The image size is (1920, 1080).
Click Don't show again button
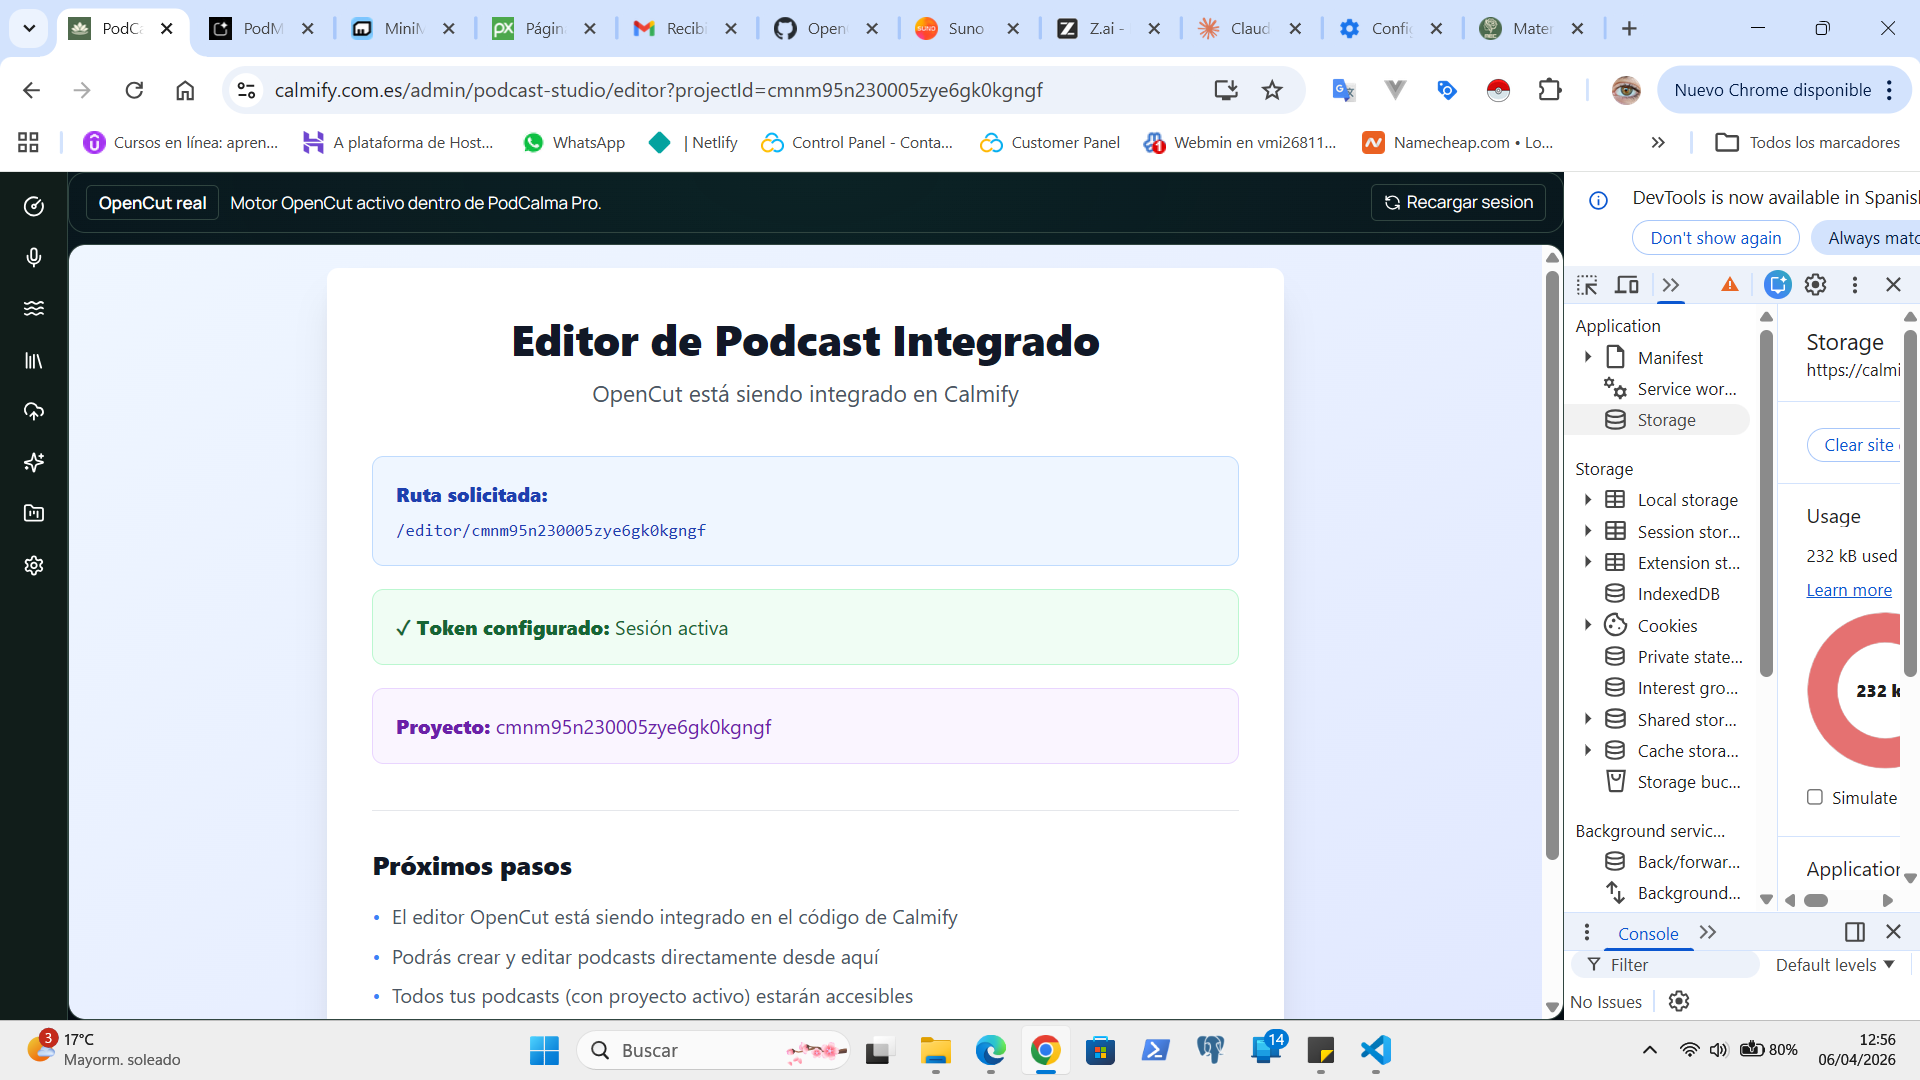[1716, 238]
